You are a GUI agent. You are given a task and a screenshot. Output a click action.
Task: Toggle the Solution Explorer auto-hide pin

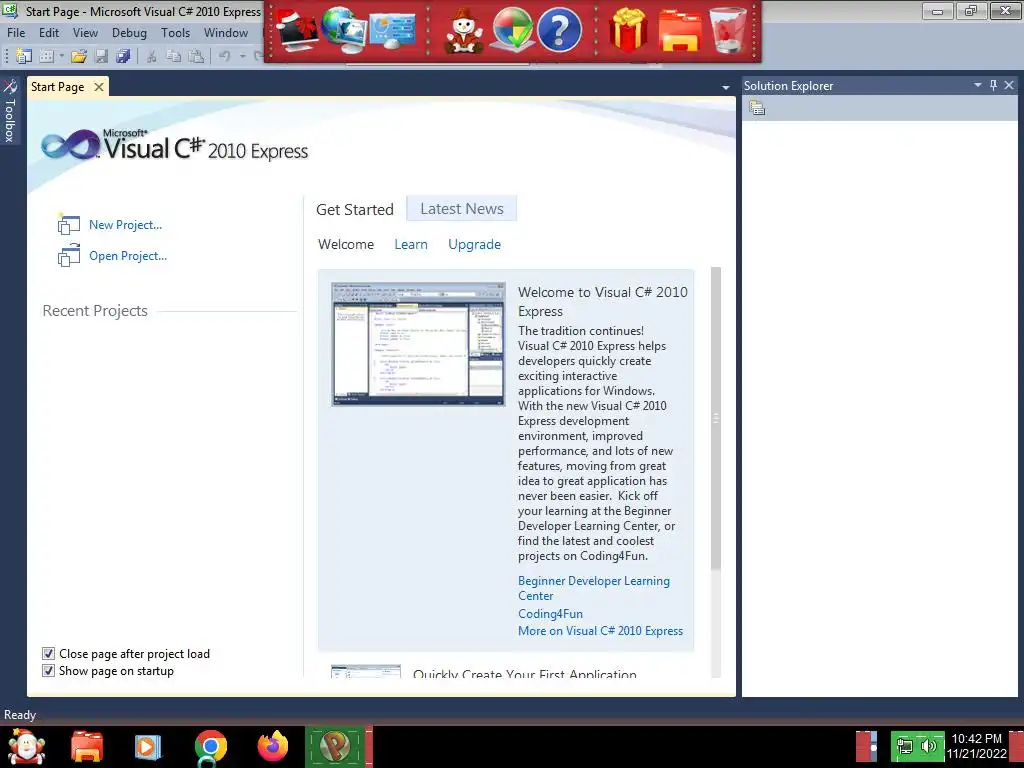[993, 85]
